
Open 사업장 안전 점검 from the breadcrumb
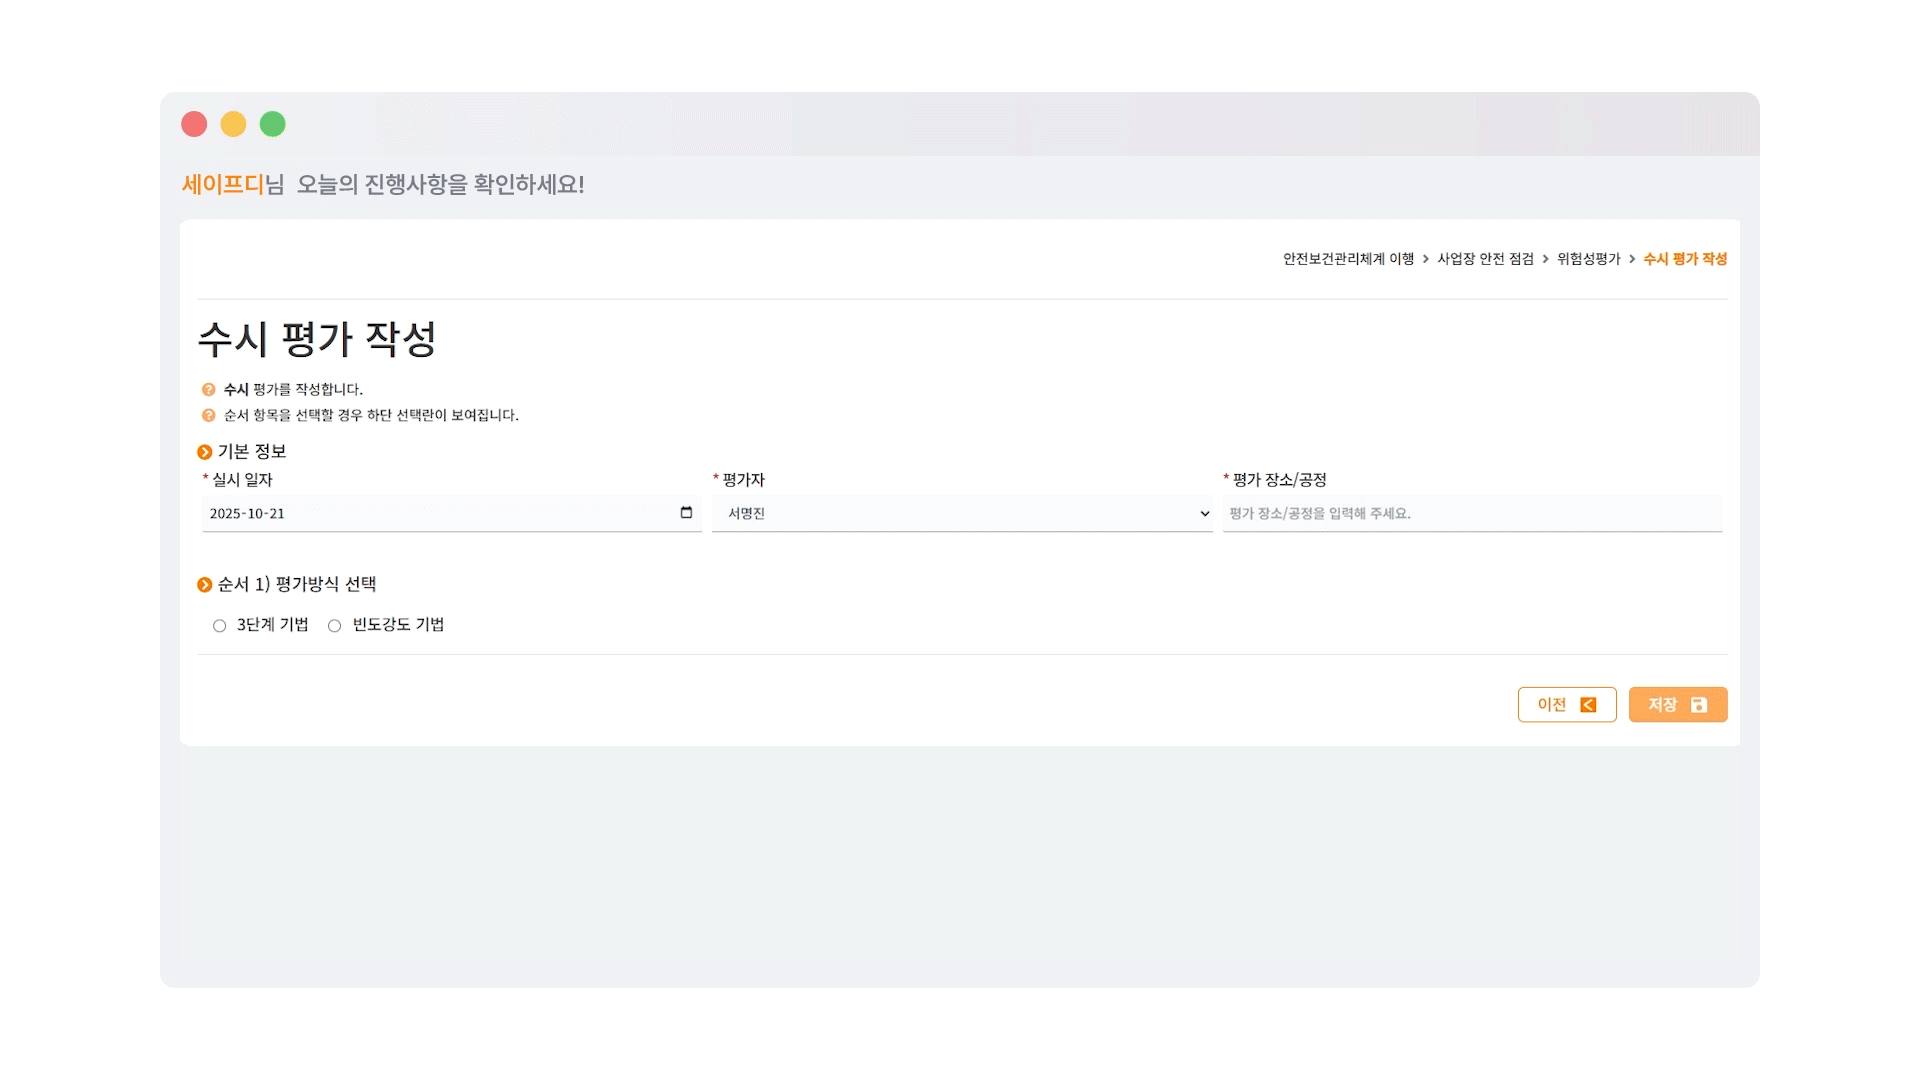[x=1487, y=258]
